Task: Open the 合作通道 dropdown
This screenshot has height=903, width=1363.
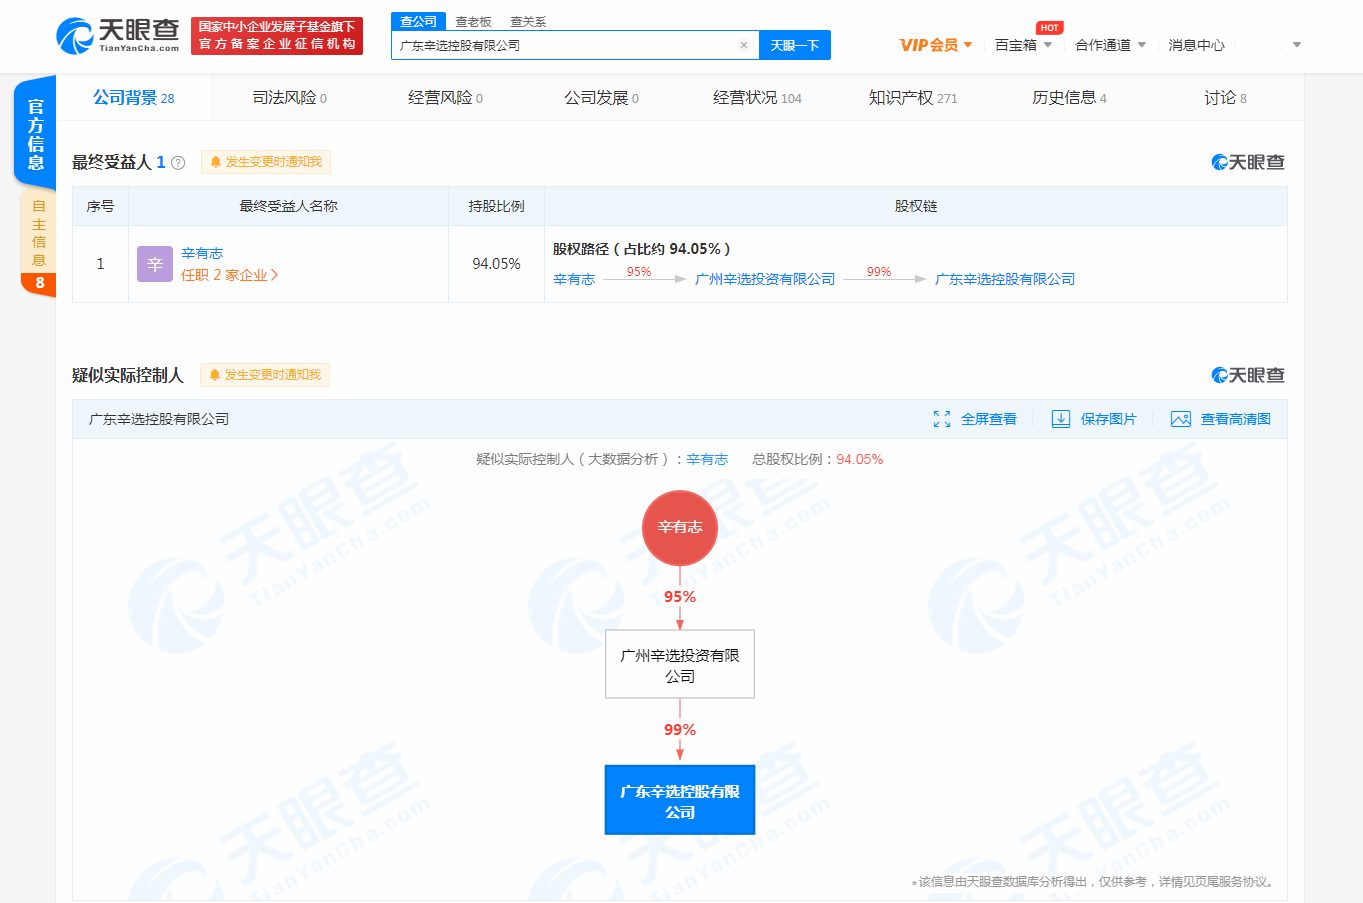Action: (1103, 45)
